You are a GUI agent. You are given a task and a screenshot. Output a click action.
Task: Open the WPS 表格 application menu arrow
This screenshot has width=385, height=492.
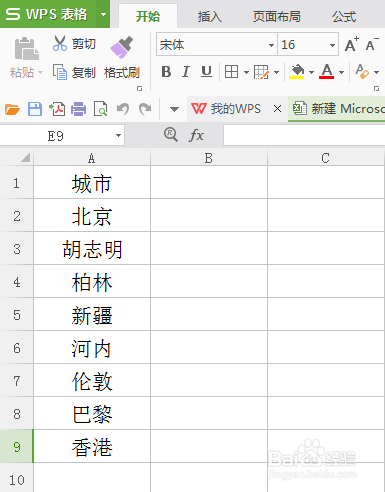[x=103, y=14]
